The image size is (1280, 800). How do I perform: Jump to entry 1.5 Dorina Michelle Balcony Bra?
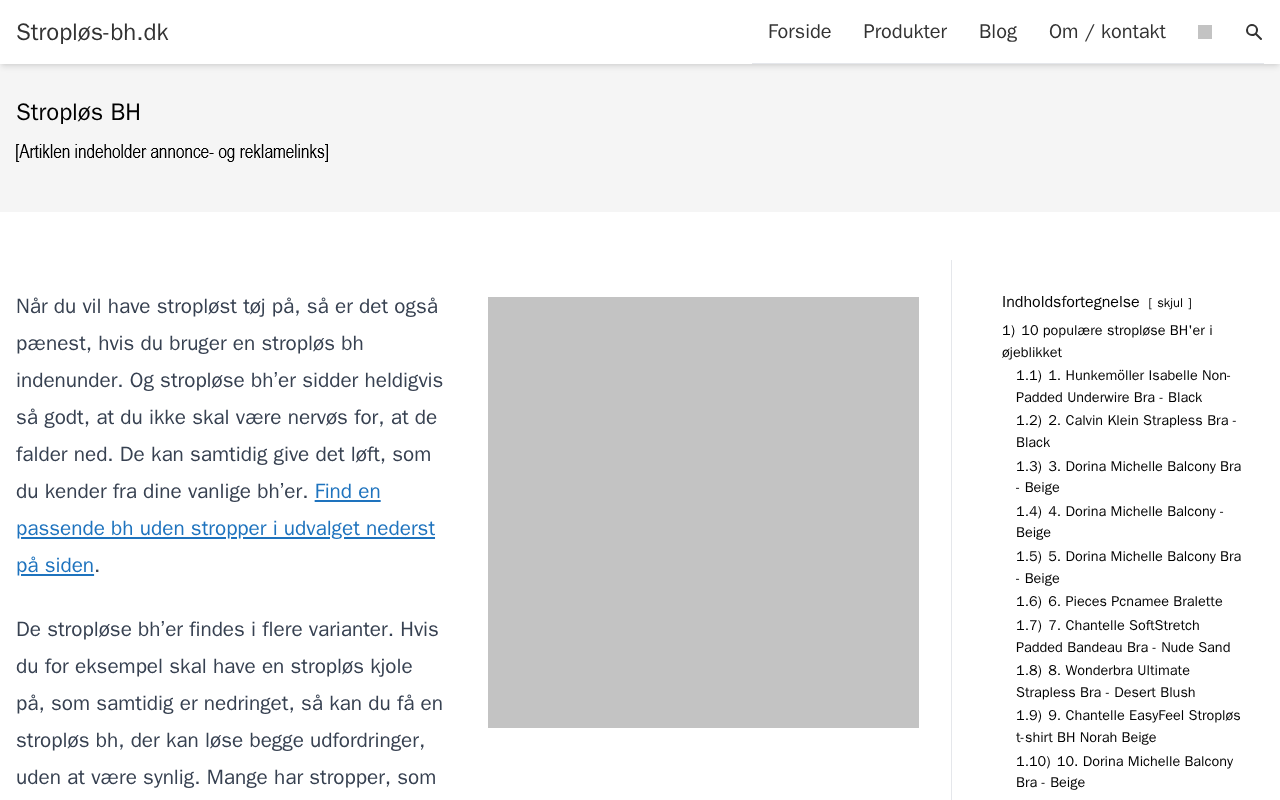[1128, 567]
